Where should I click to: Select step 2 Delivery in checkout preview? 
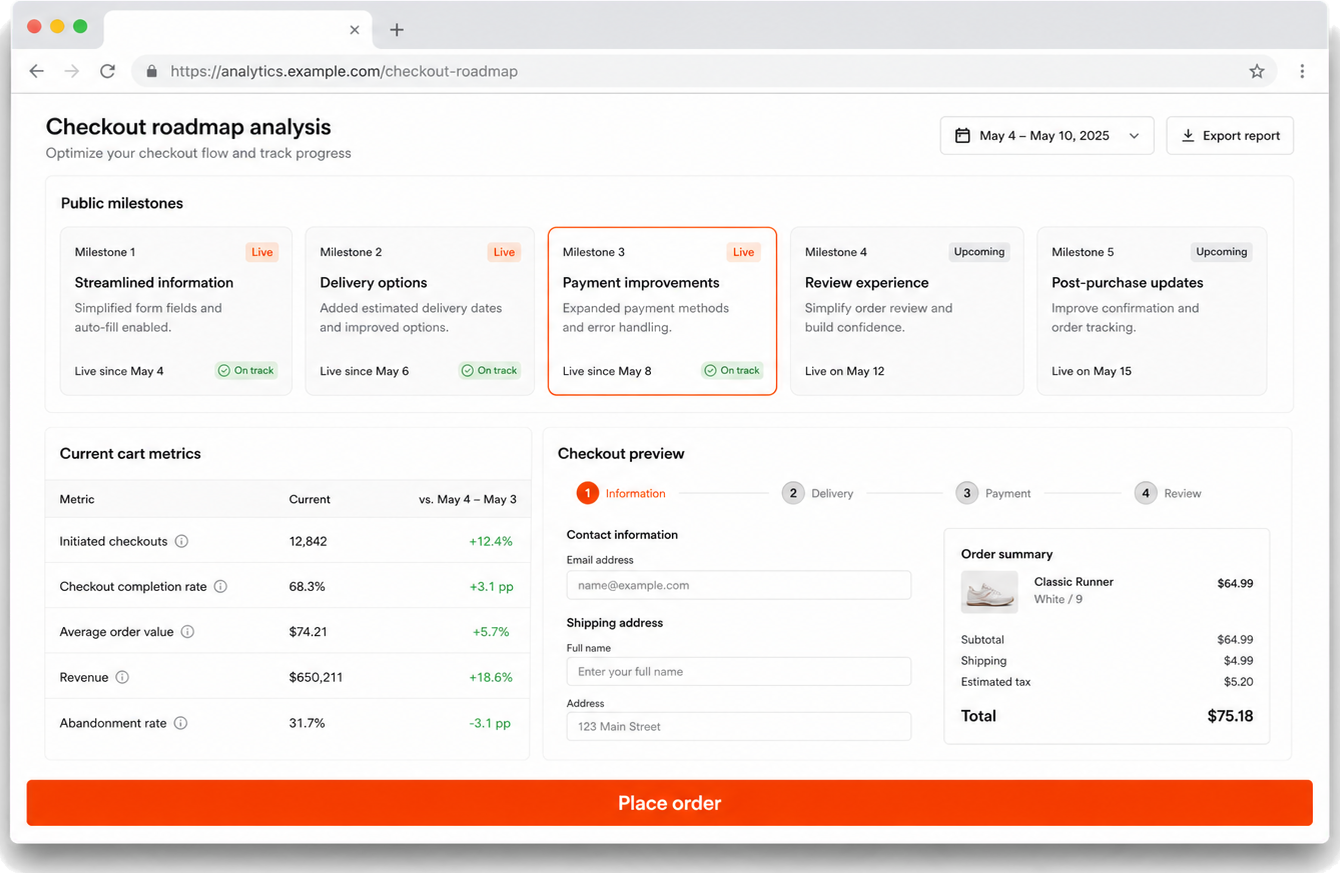(x=818, y=493)
